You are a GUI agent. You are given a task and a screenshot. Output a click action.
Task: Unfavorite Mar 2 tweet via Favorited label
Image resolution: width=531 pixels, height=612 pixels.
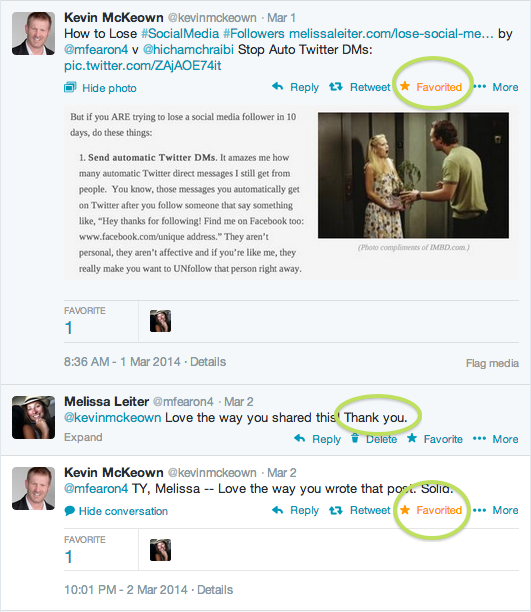tap(439, 510)
